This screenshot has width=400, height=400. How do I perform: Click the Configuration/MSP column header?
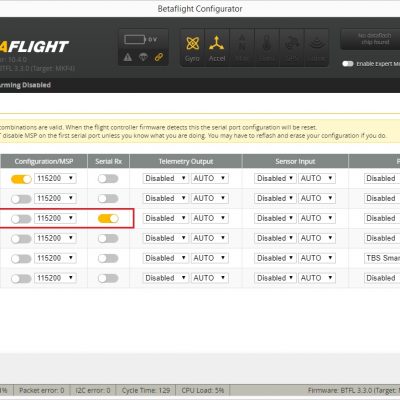click(x=44, y=161)
